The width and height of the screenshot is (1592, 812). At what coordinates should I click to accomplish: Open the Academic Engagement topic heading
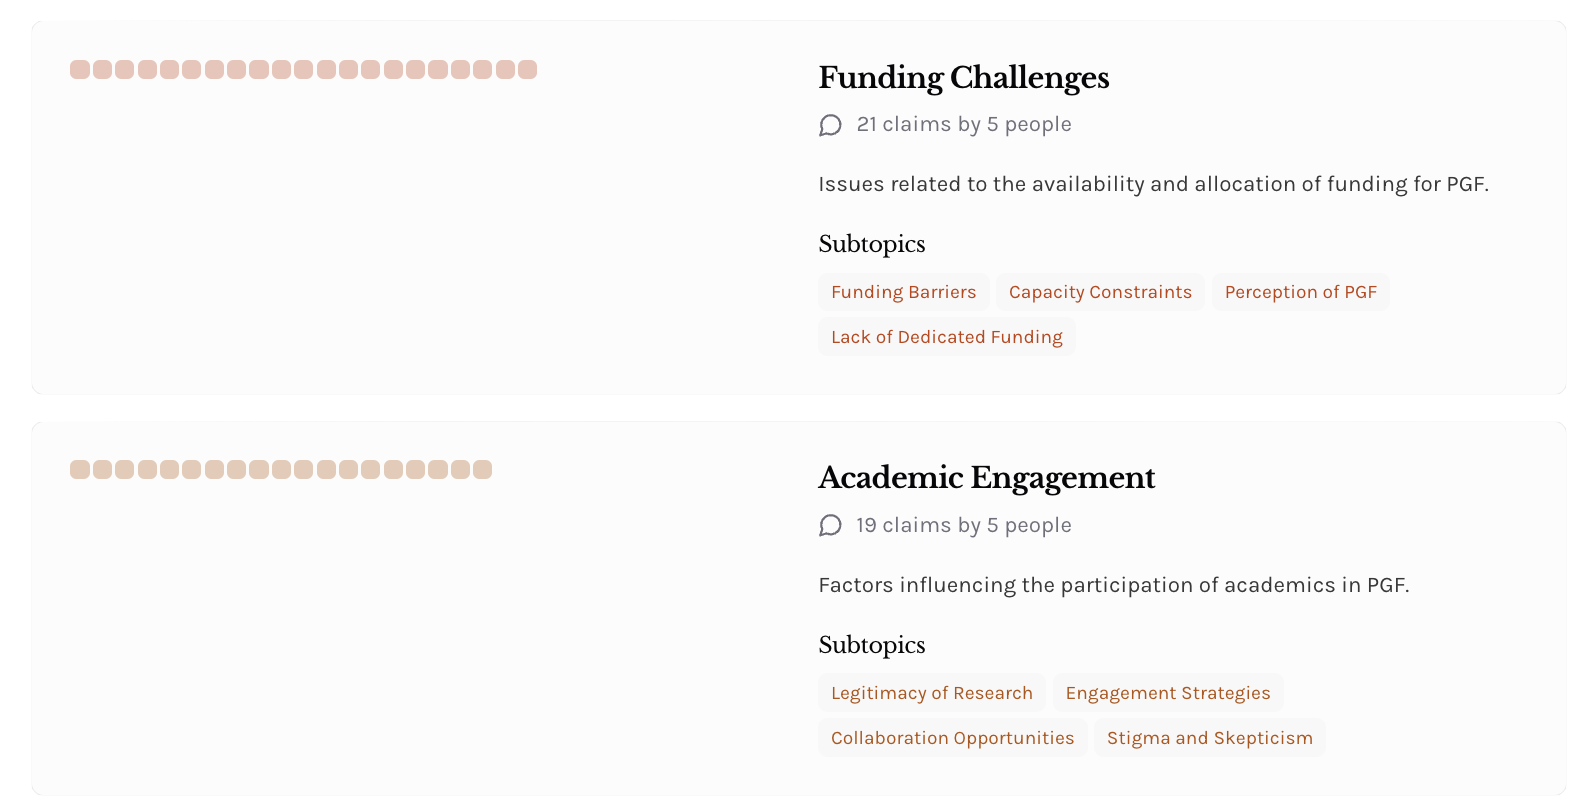coord(987,477)
